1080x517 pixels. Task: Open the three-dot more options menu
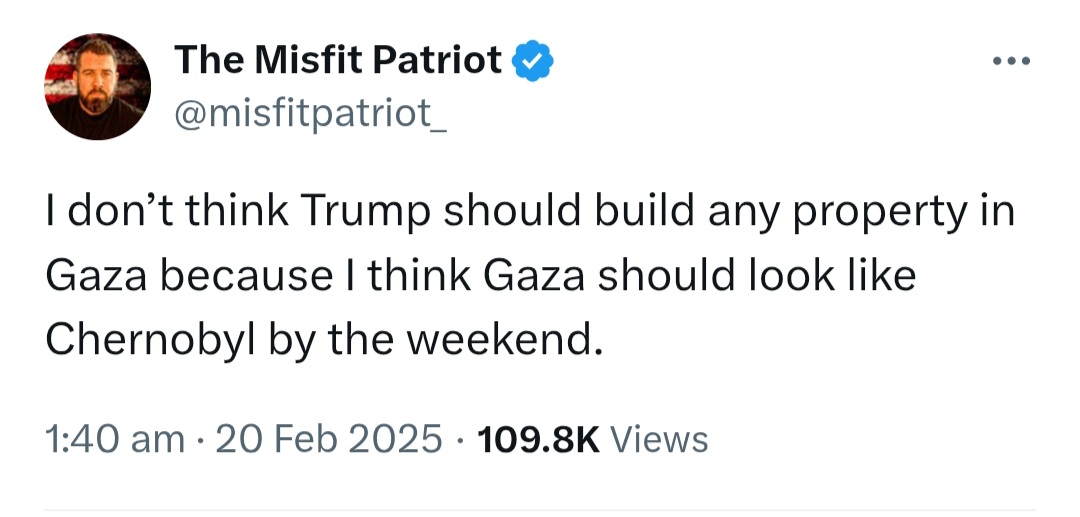(x=1012, y=62)
